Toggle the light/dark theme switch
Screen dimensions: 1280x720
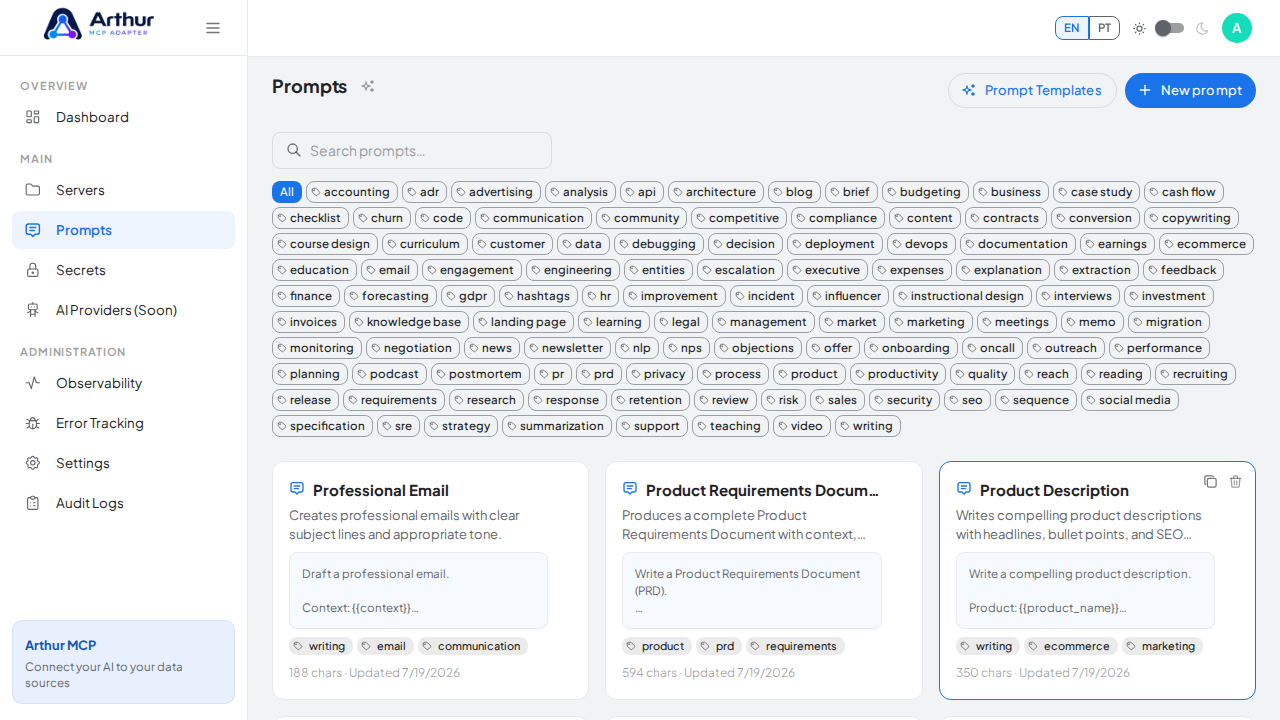click(1169, 28)
